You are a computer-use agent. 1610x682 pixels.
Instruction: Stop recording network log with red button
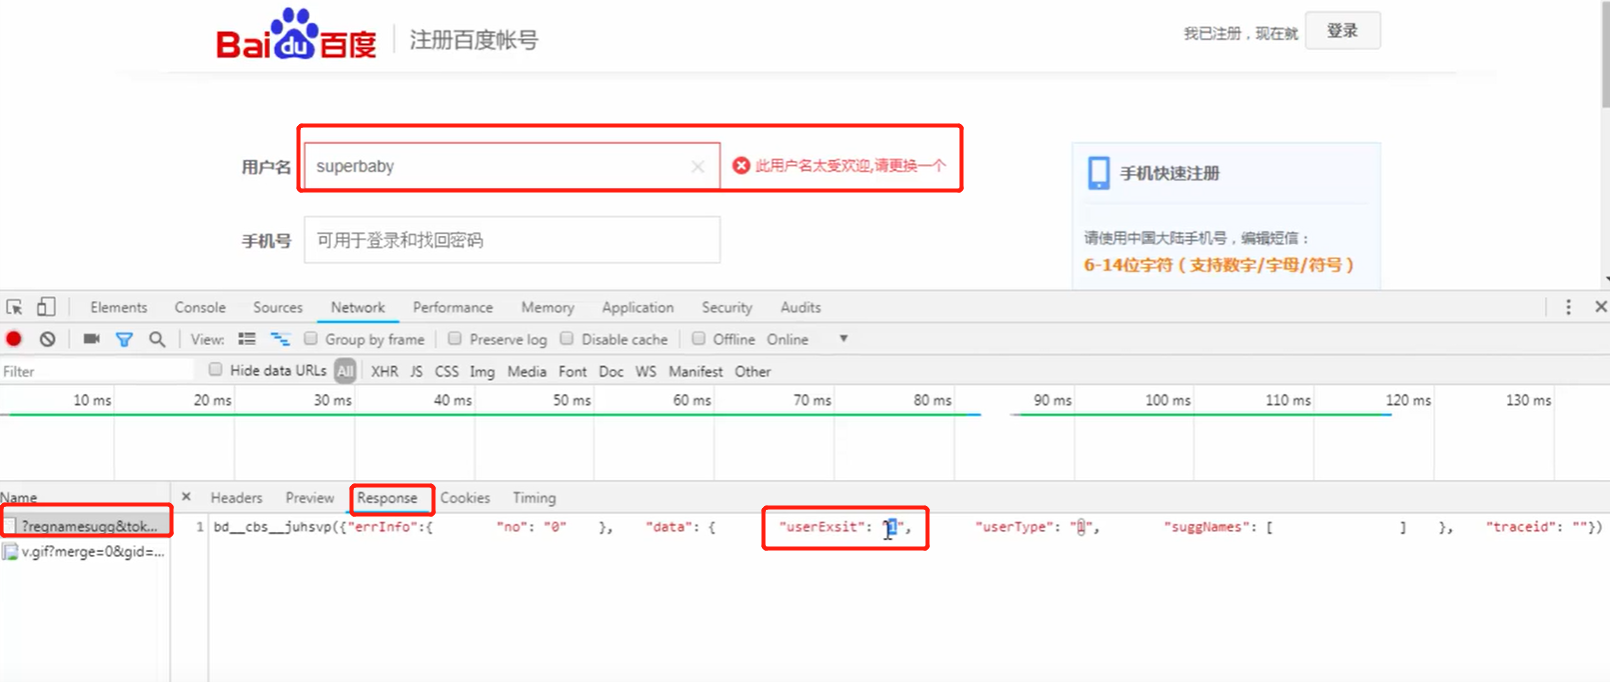point(14,339)
